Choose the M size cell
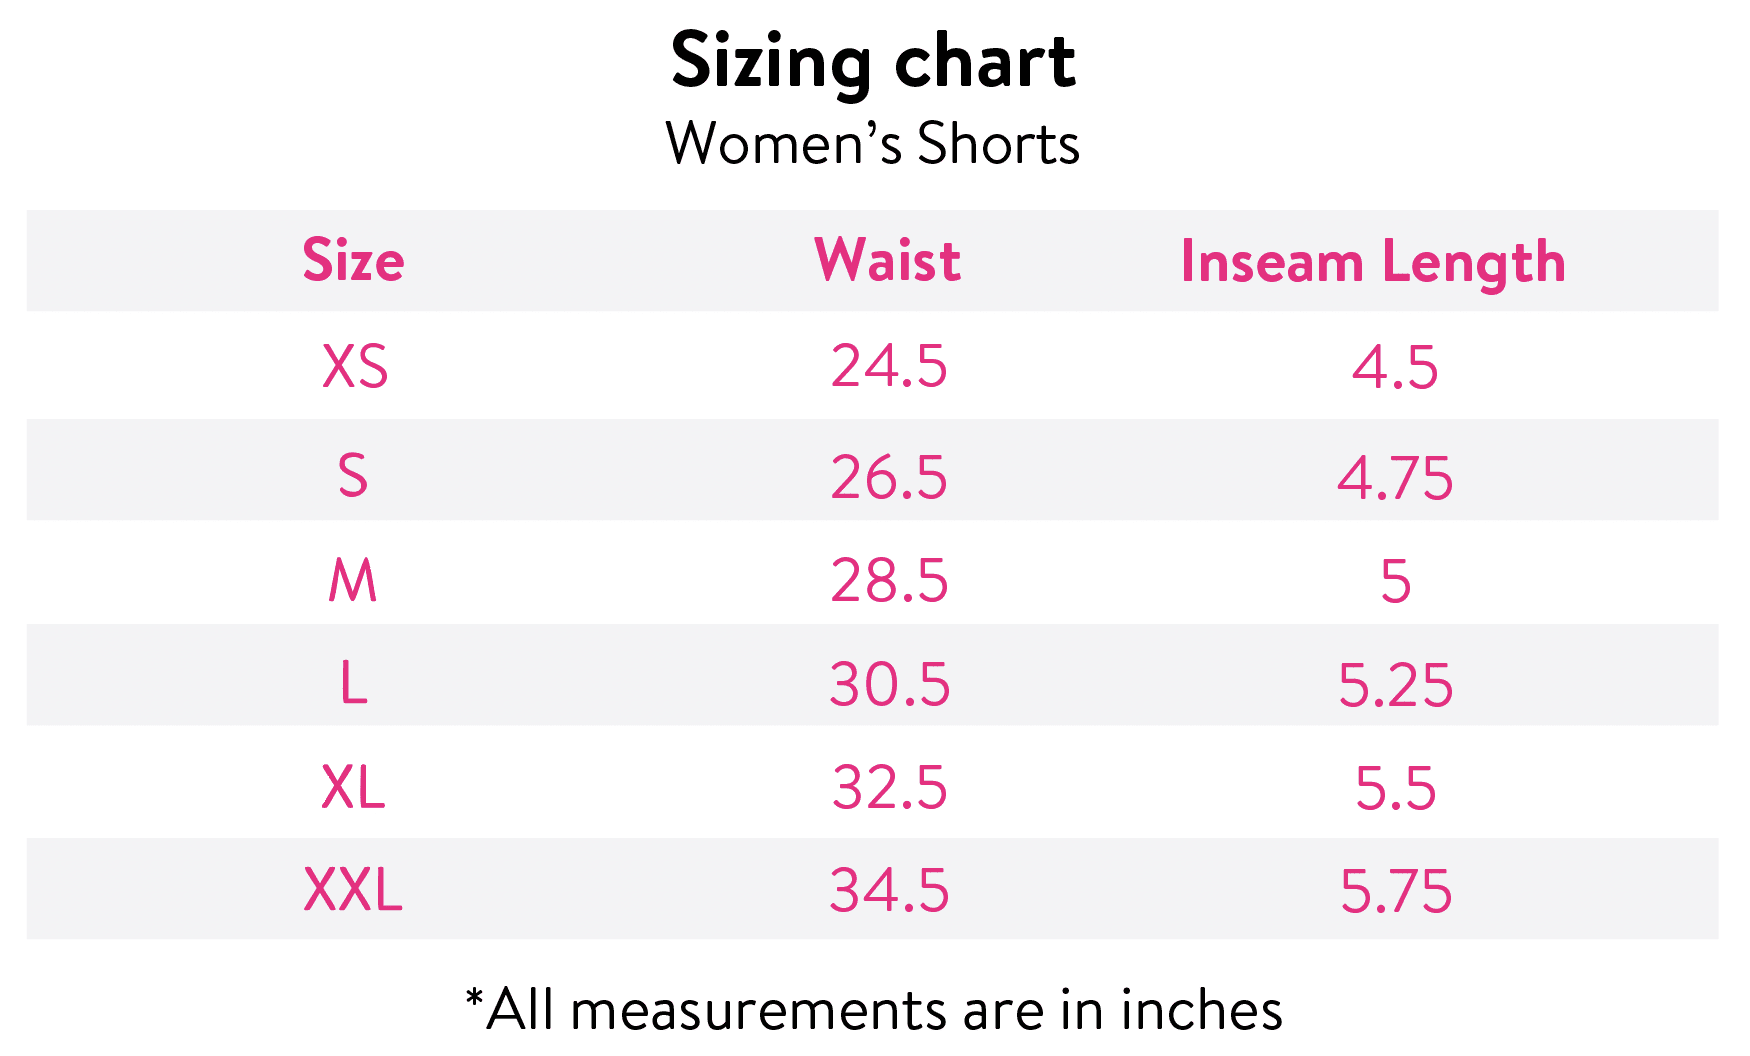1750x1056 pixels. [353, 581]
